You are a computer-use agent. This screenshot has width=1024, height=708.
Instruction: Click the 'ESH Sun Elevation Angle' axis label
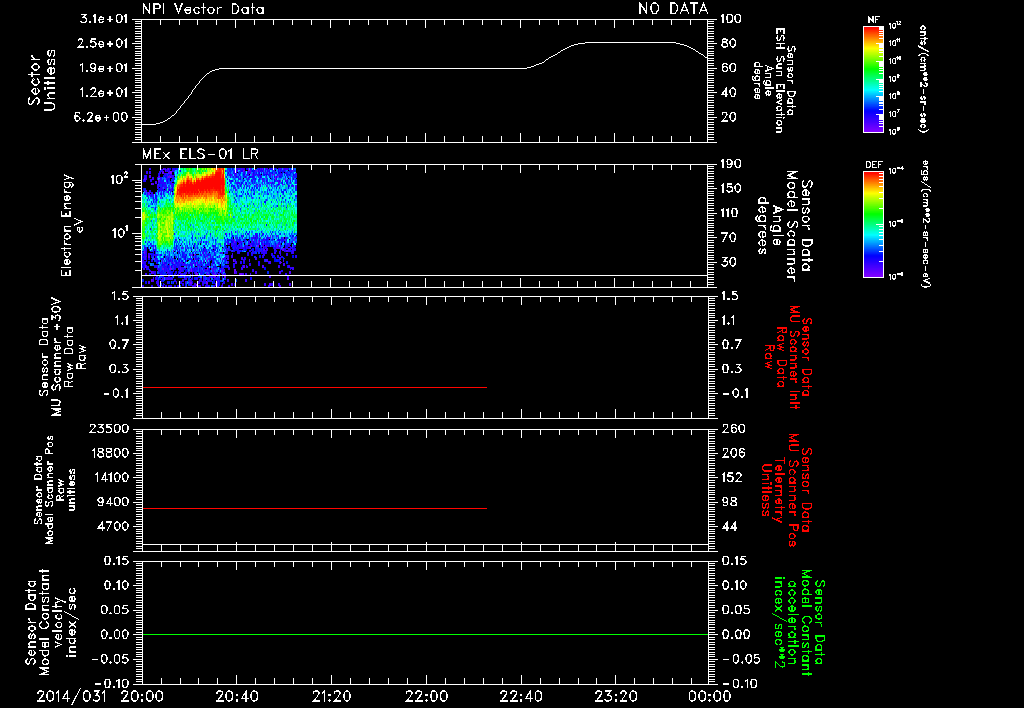pyautogui.click(x=775, y=80)
